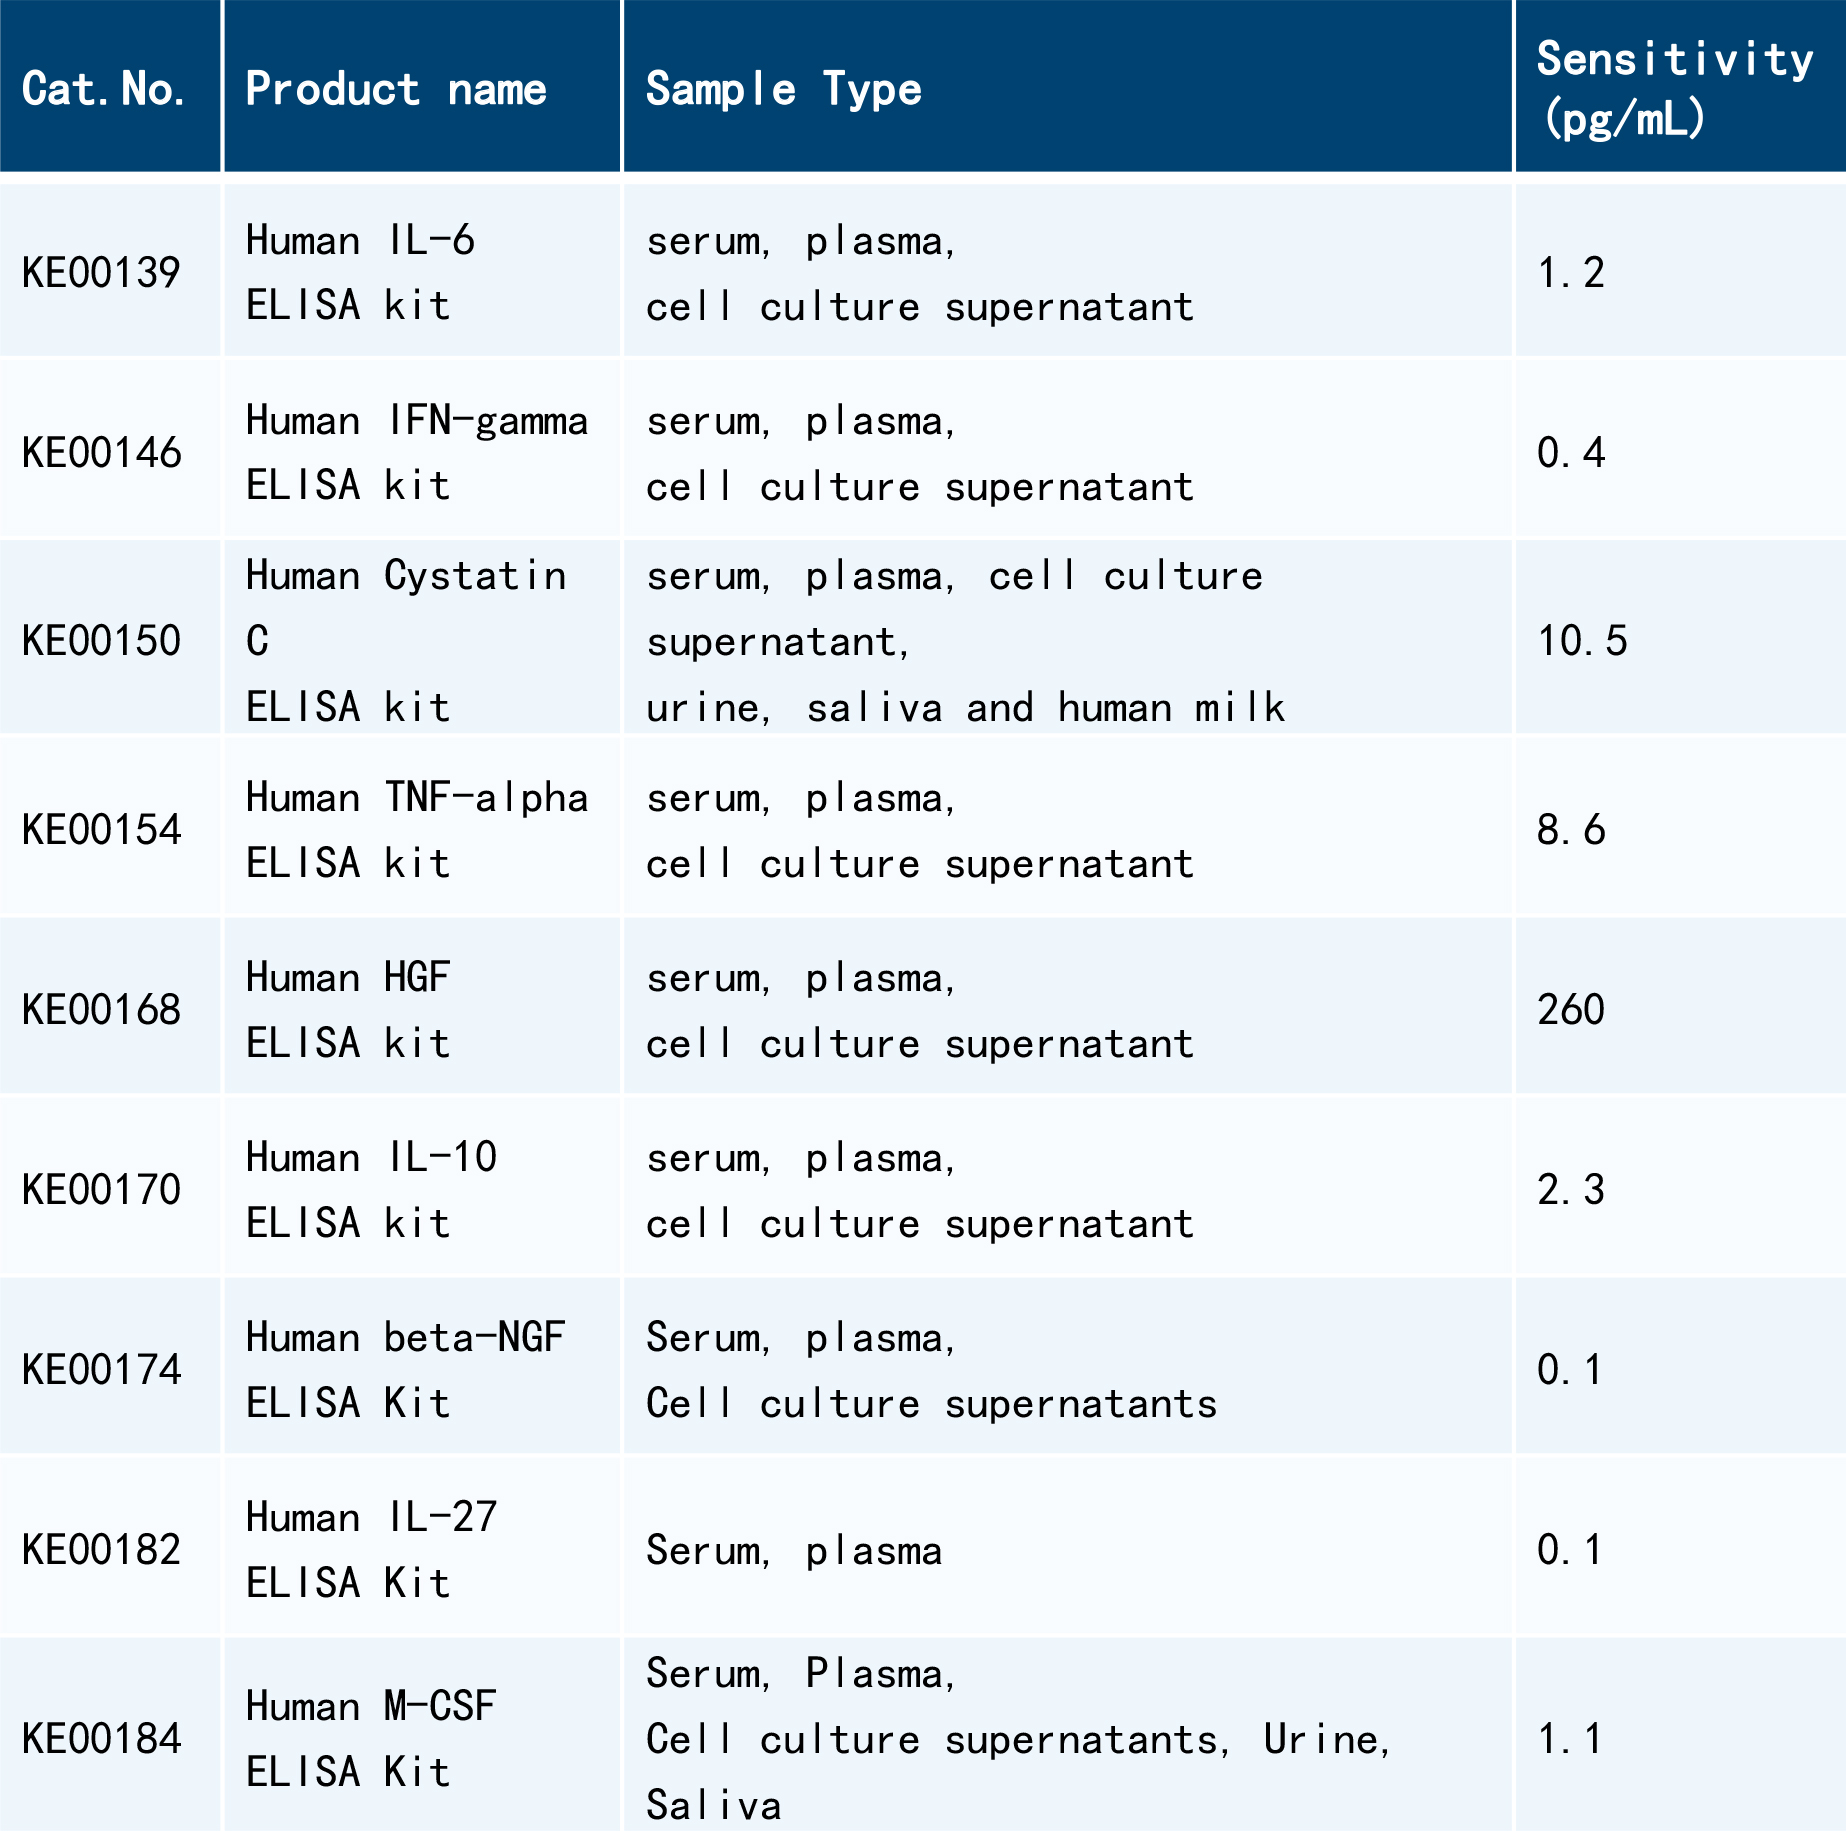This screenshot has width=1846, height=1831.
Task: Click Human IFN-gamma ELISA kit product name
Action: 416,453
